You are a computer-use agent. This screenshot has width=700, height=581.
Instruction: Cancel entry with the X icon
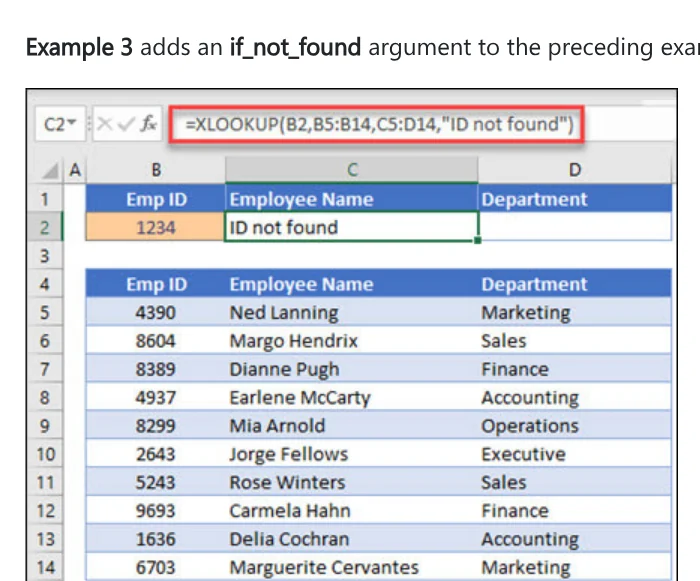pyautogui.click(x=104, y=124)
